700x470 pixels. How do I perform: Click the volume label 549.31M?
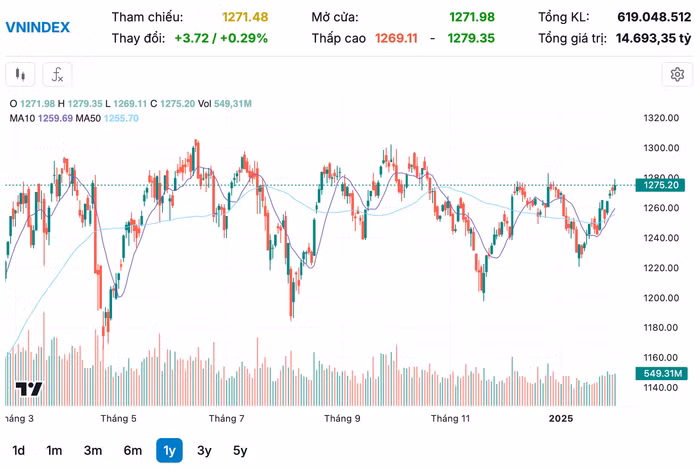tap(661, 373)
